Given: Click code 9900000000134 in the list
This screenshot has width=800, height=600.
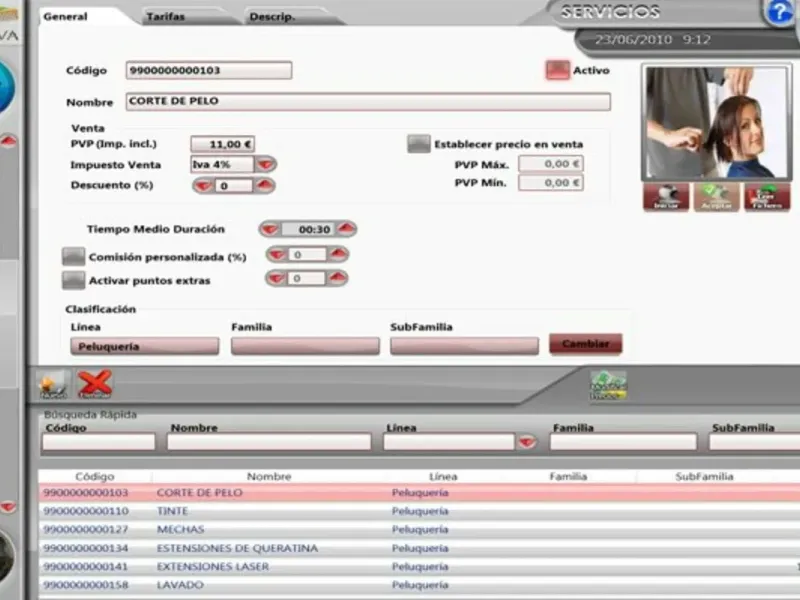Looking at the screenshot, I should coord(86,548).
